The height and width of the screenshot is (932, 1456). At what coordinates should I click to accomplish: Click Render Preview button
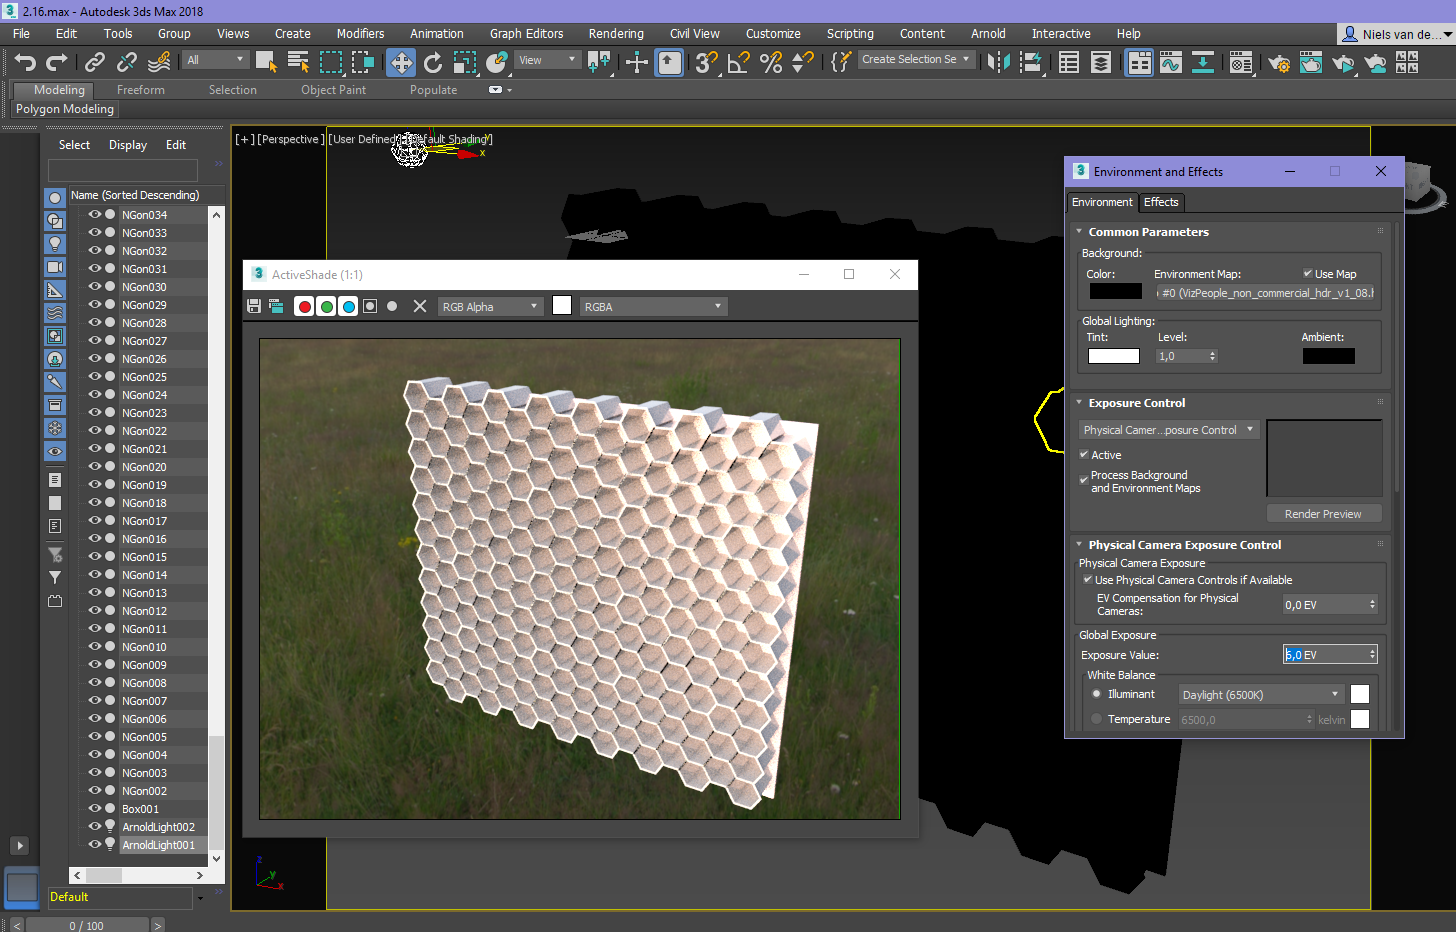coord(1323,513)
